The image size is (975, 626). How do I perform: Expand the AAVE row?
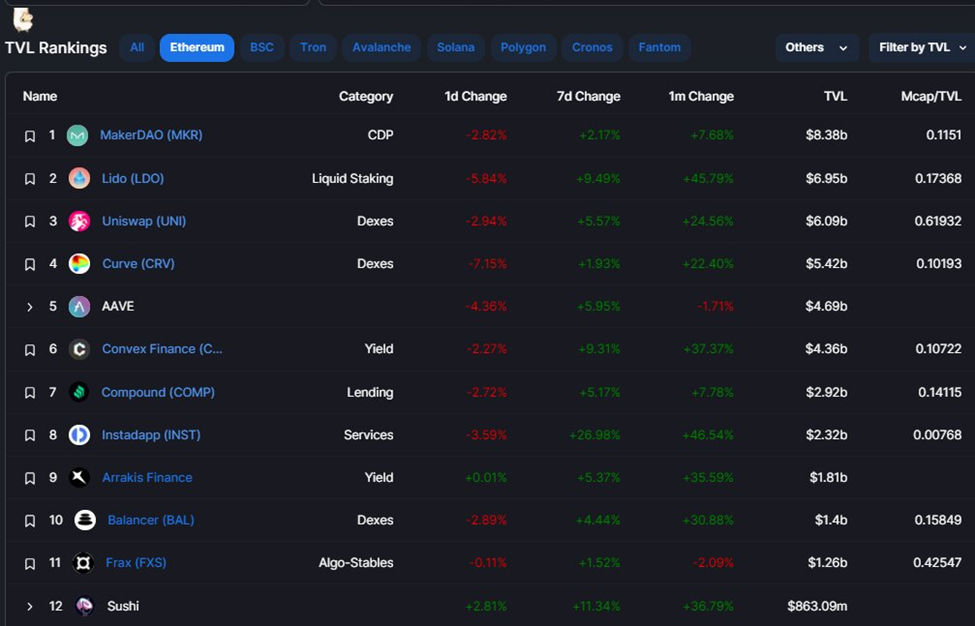coord(29,306)
